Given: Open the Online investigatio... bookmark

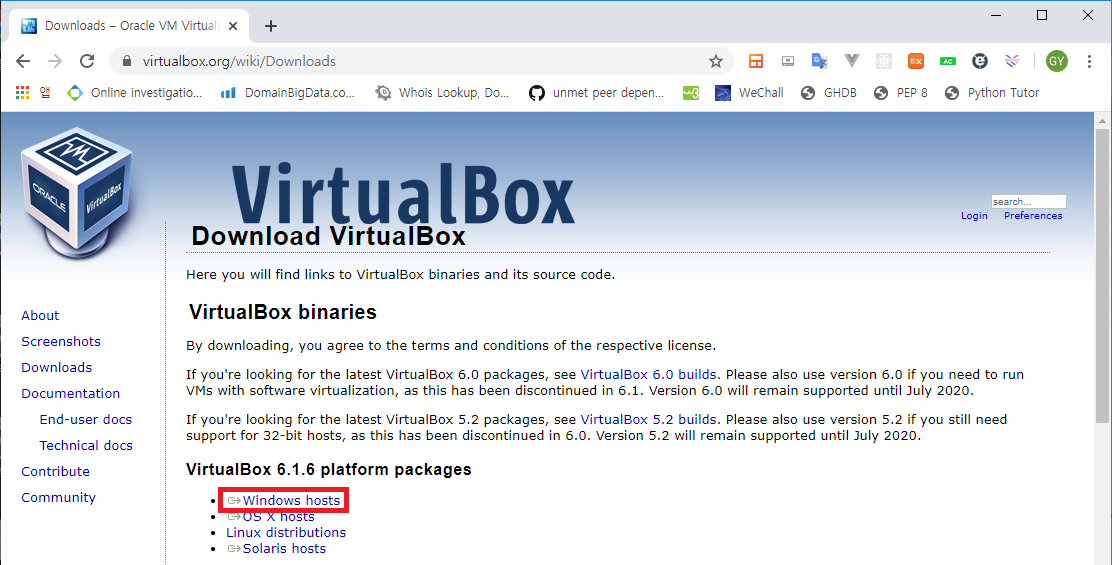Looking at the screenshot, I should click(135, 92).
